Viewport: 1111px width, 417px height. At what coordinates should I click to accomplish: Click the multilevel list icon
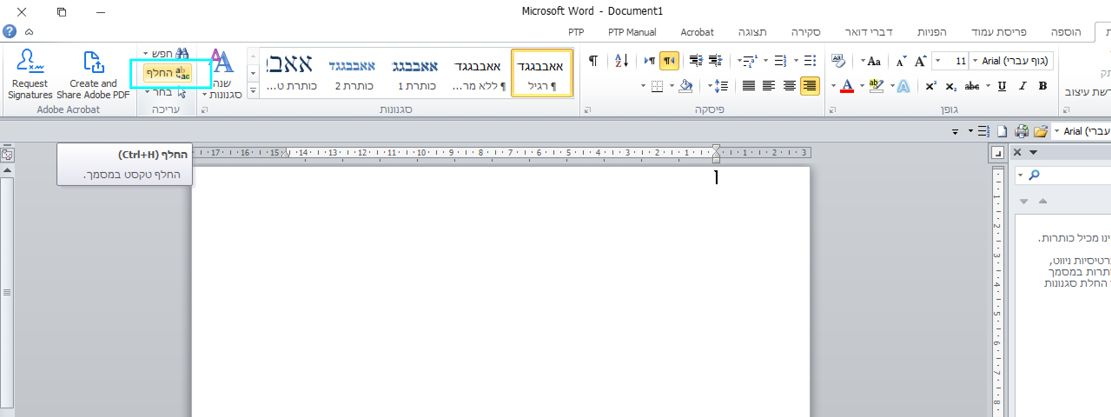pyautogui.click(x=750, y=61)
